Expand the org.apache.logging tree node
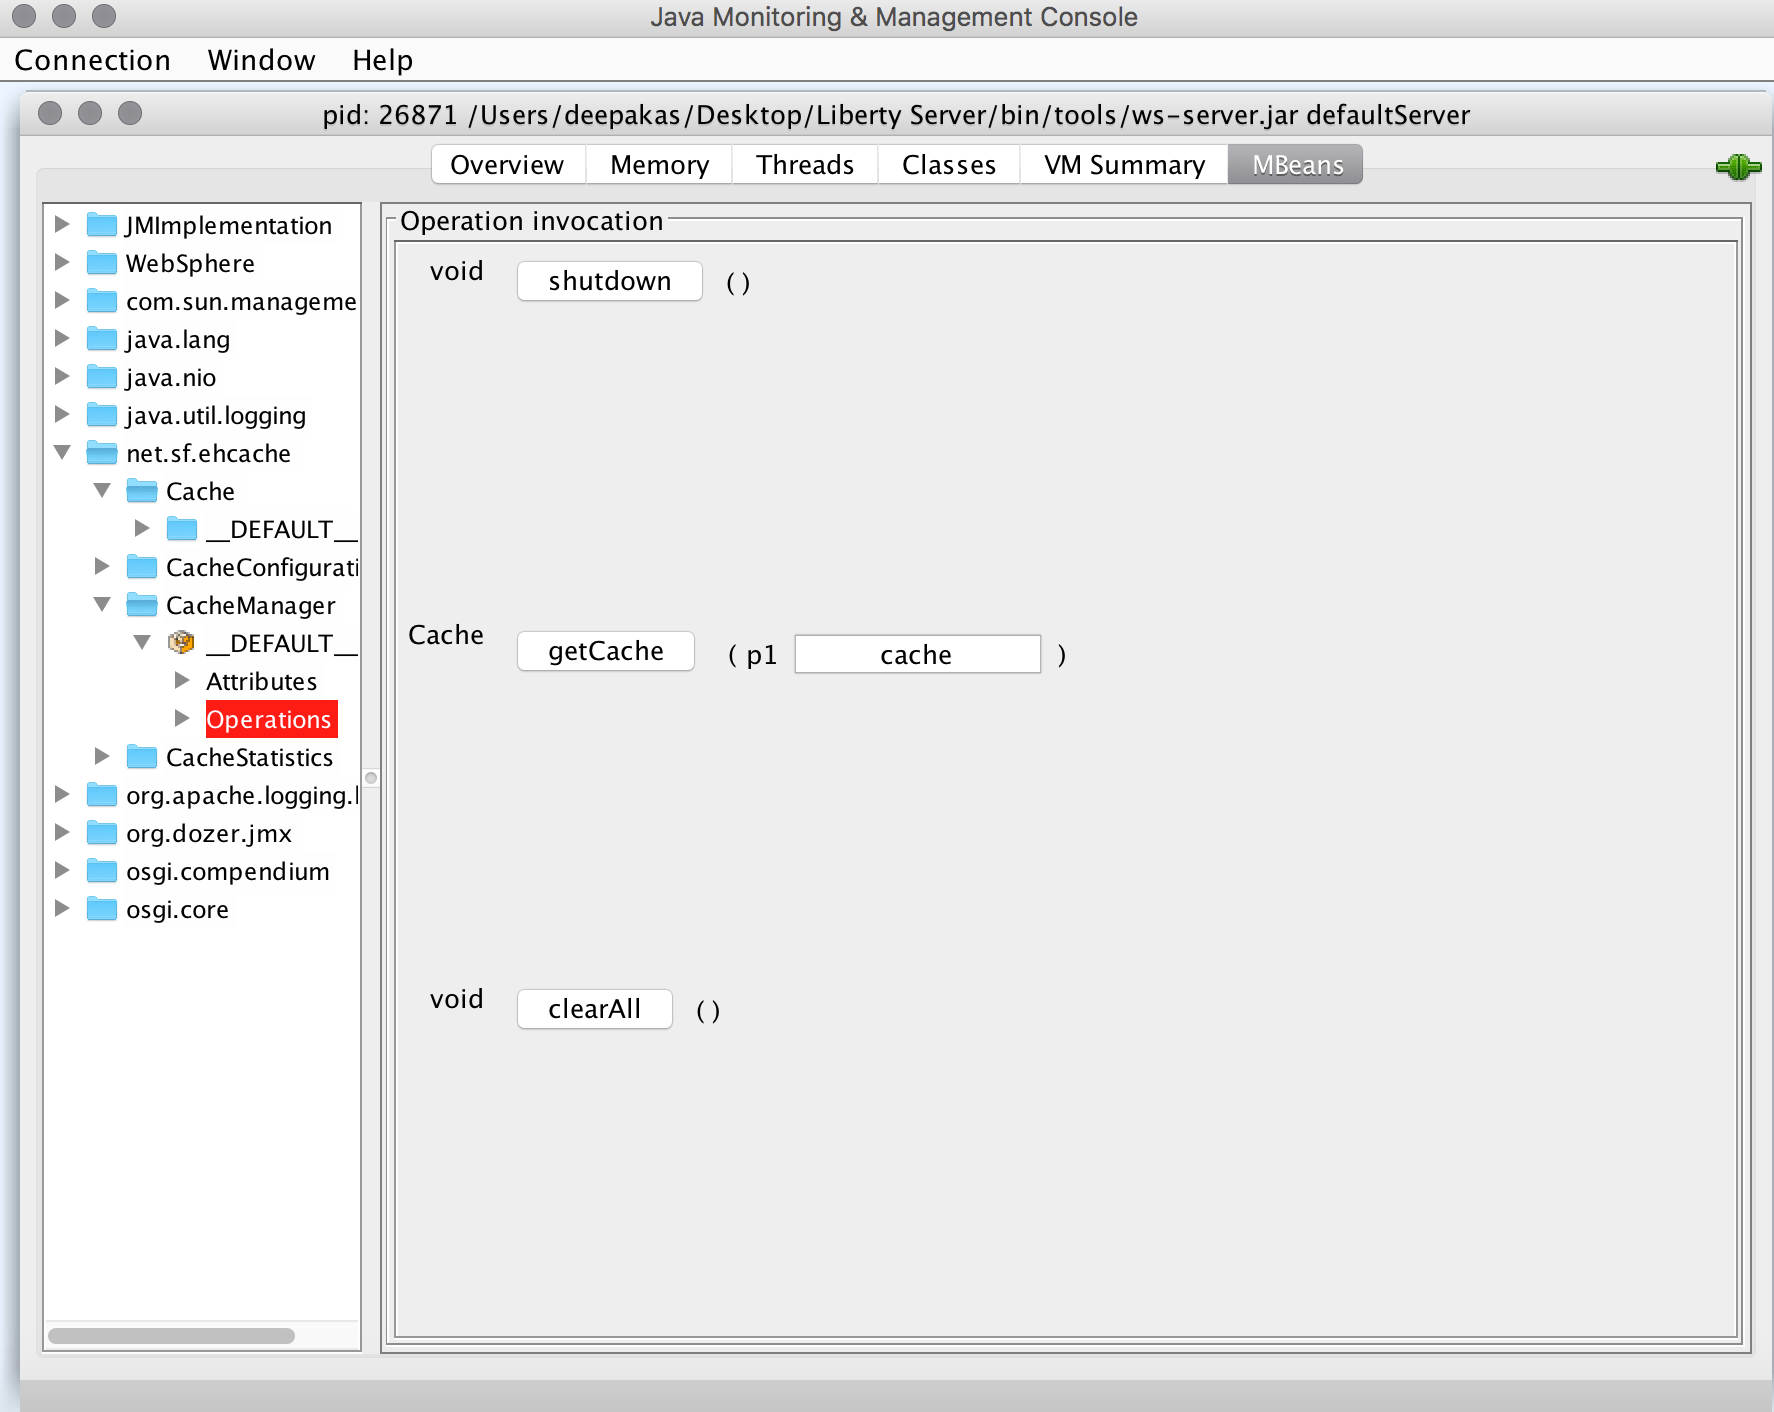Screen dimensions: 1774x1412 tap(62, 794)
